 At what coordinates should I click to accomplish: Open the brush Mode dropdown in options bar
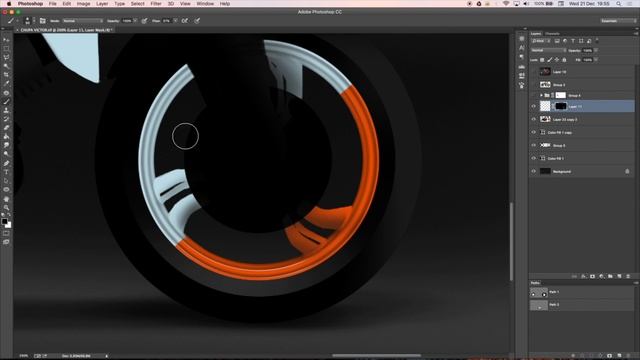click(x=83, y=20)
